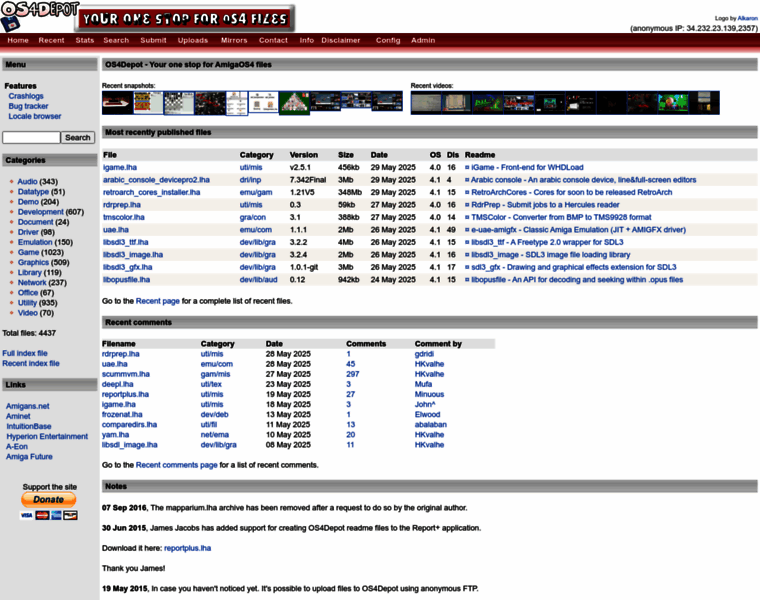Click the readme icon beside RdrPrep
Viewport: 760px width, 600px height.
(467, 205)
